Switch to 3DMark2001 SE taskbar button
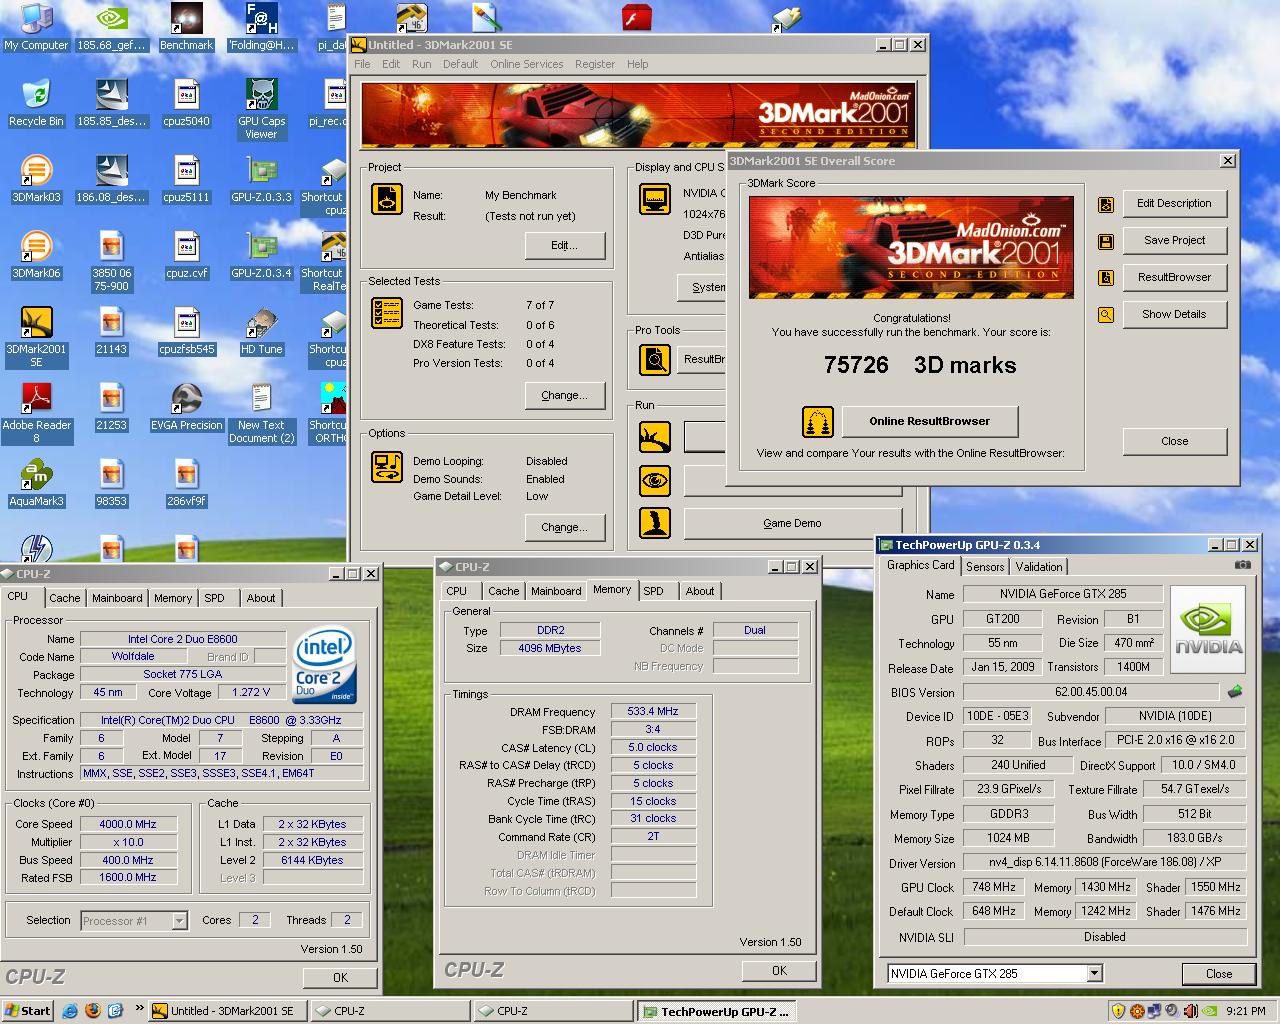This screenshot has width=1280, height=1024. tap(227, 1011)
